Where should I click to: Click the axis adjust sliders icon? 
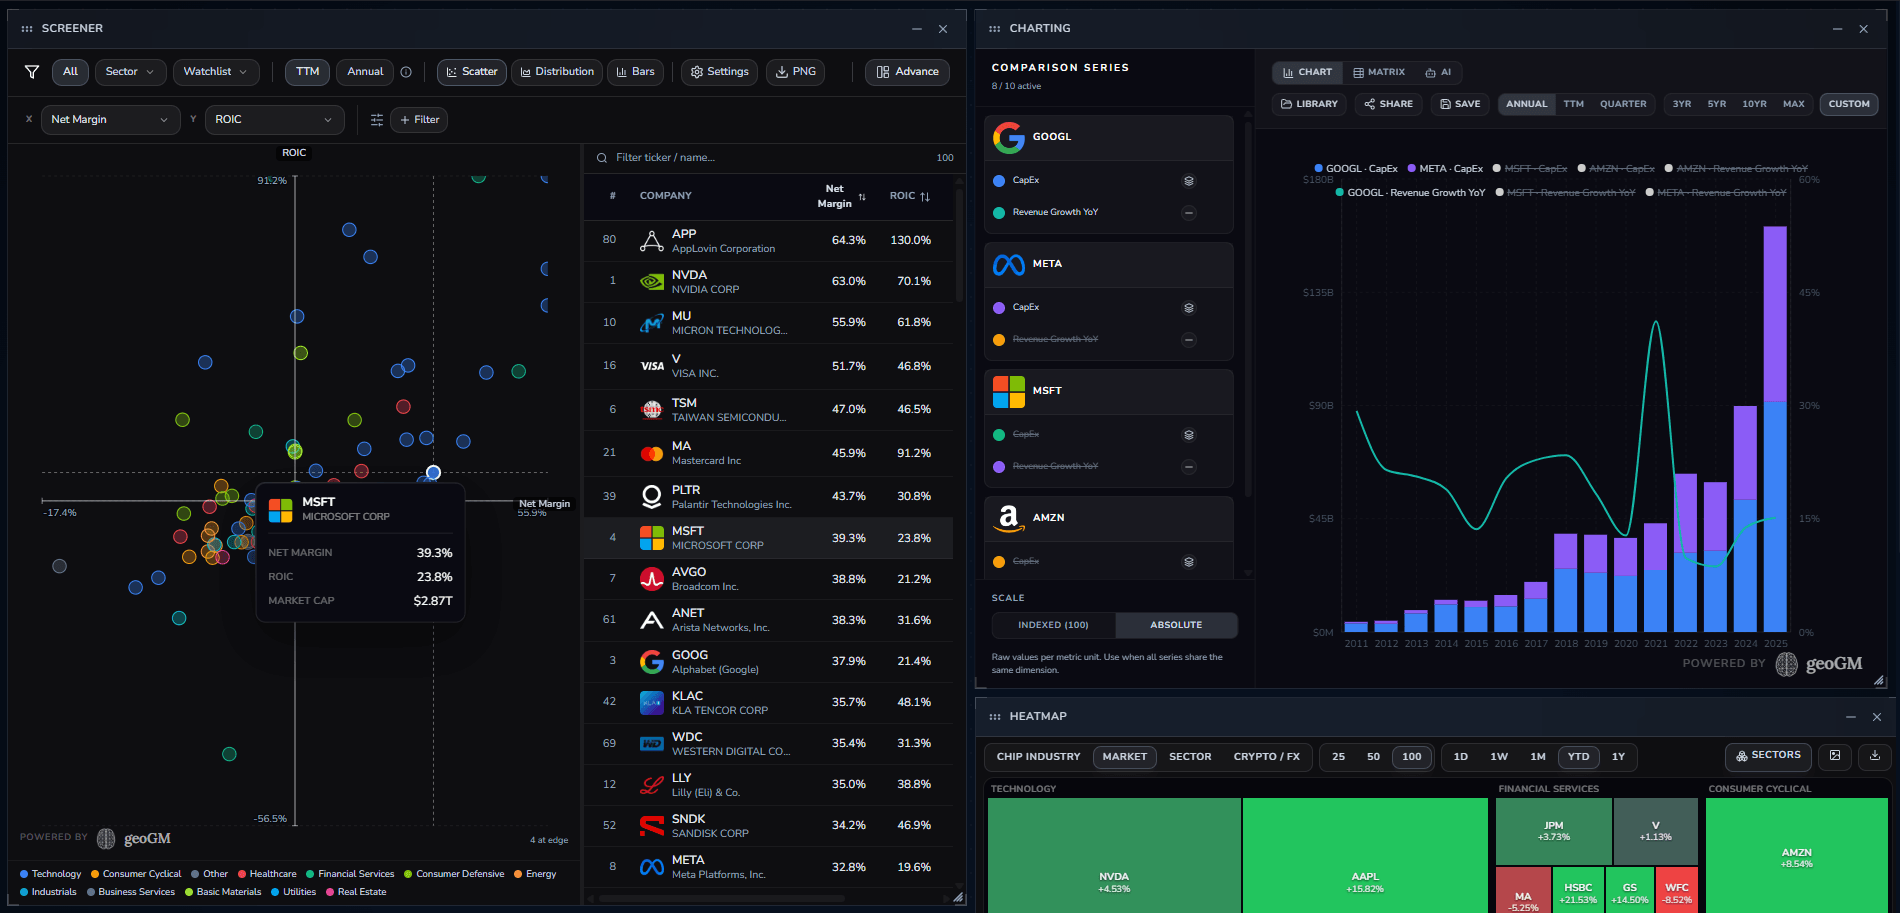[x=377, y=120]
